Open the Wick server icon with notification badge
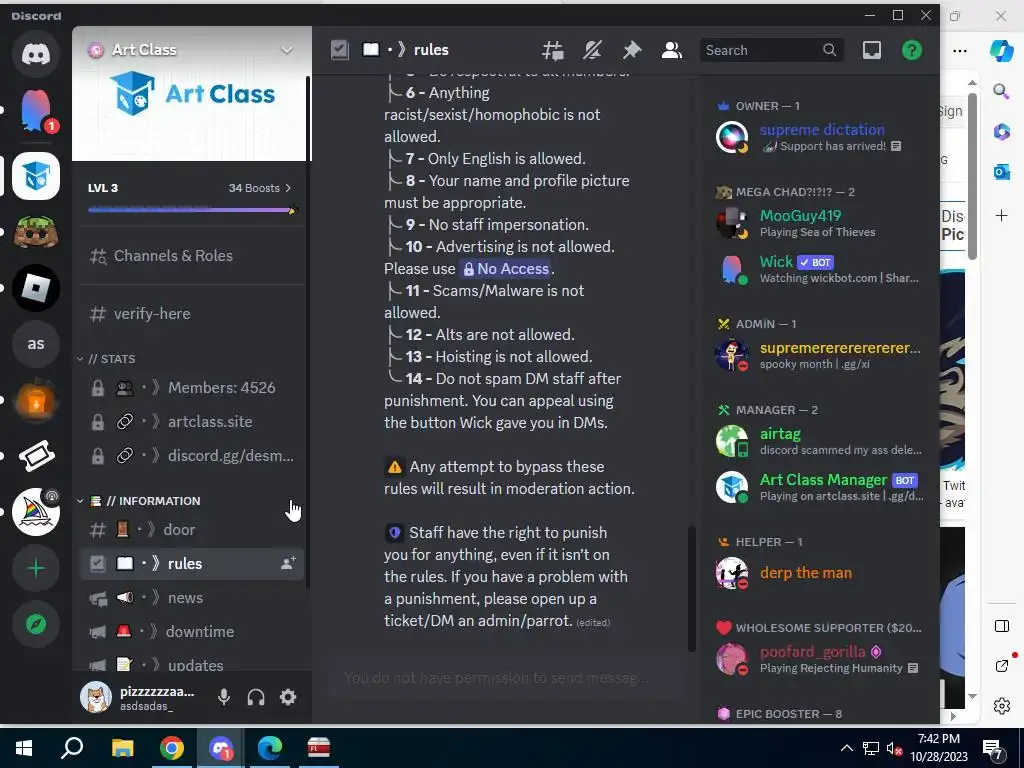This screenshot has width=1024, height=768. (x=36, y=113)
